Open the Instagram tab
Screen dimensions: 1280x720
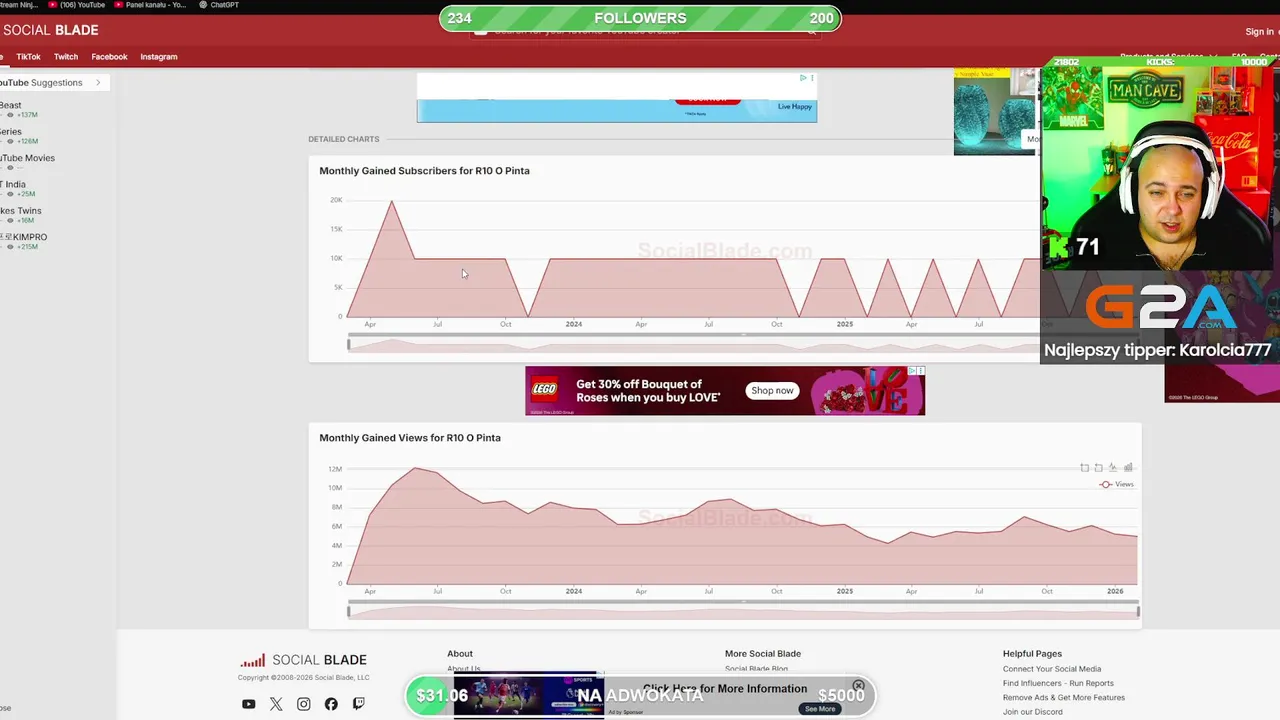[158, 57]
